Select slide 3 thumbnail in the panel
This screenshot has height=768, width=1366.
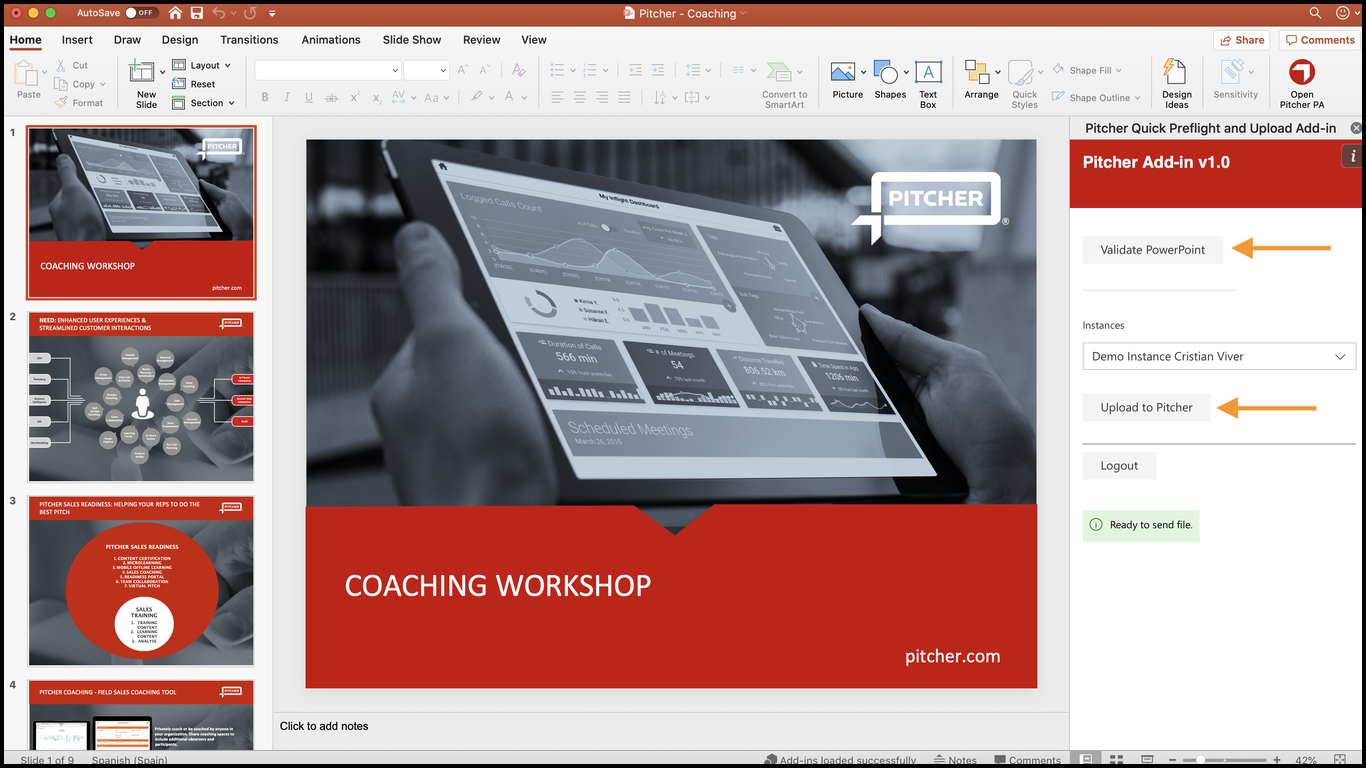click(141, 581)
